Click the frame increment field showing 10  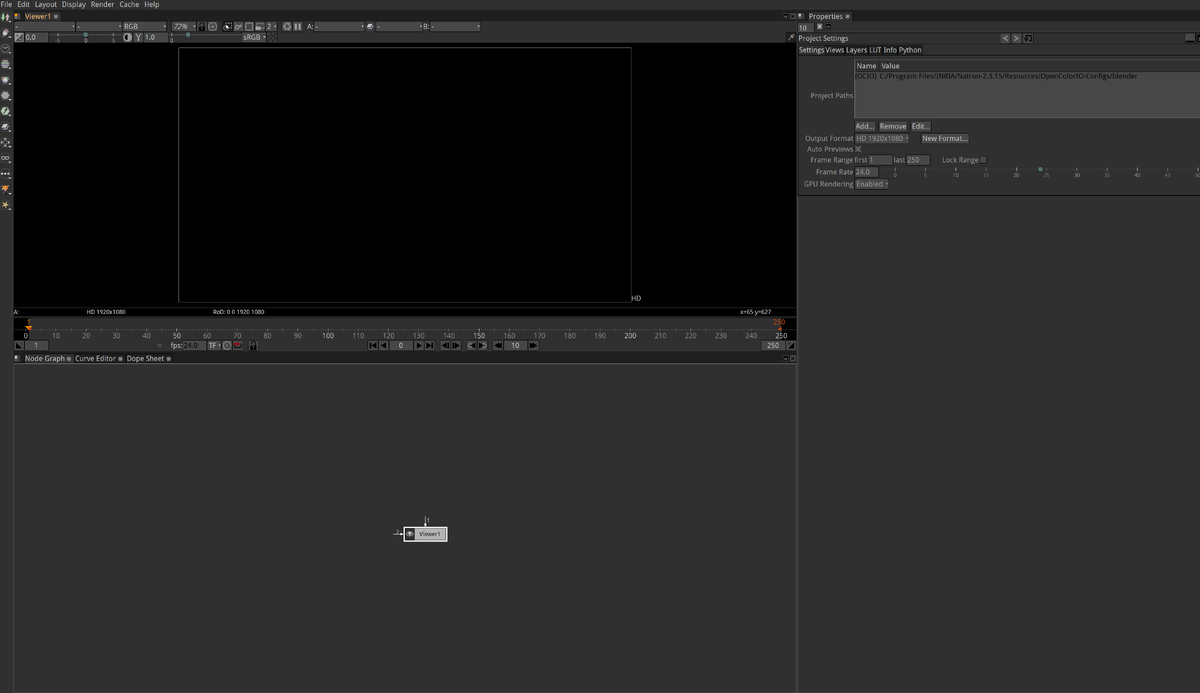point(515,345)
